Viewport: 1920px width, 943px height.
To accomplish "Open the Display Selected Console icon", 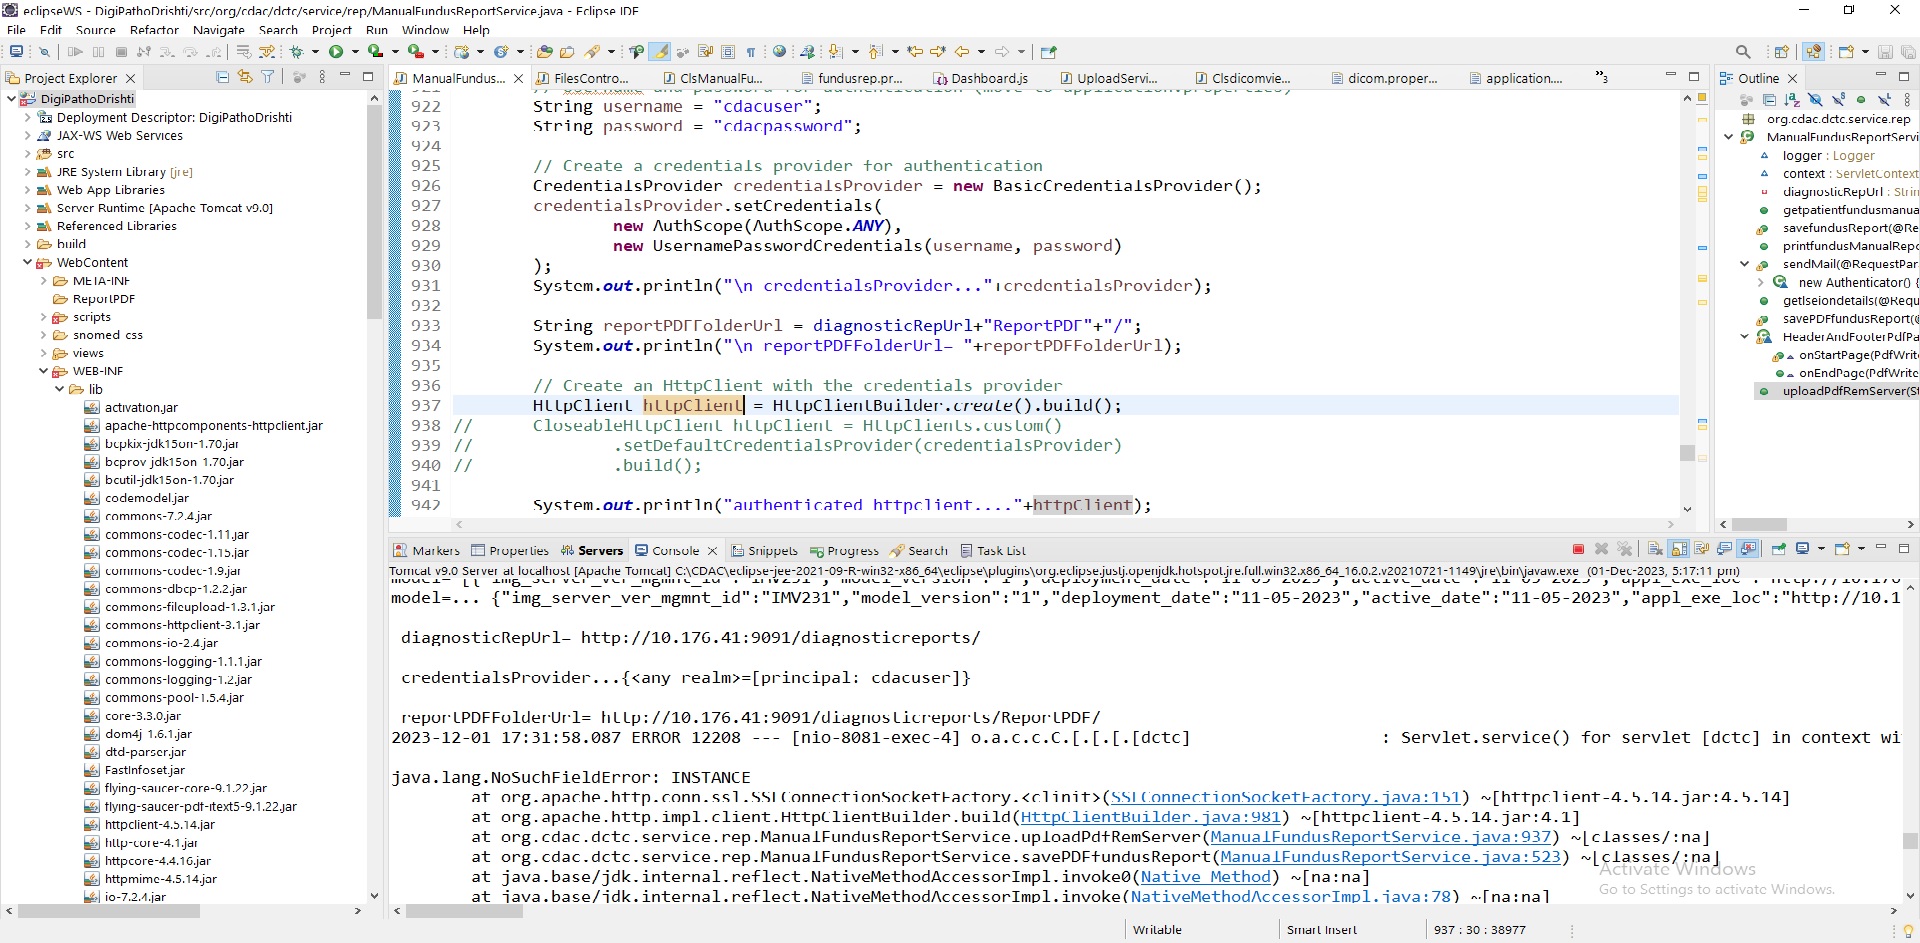I will pos(1802,549).
